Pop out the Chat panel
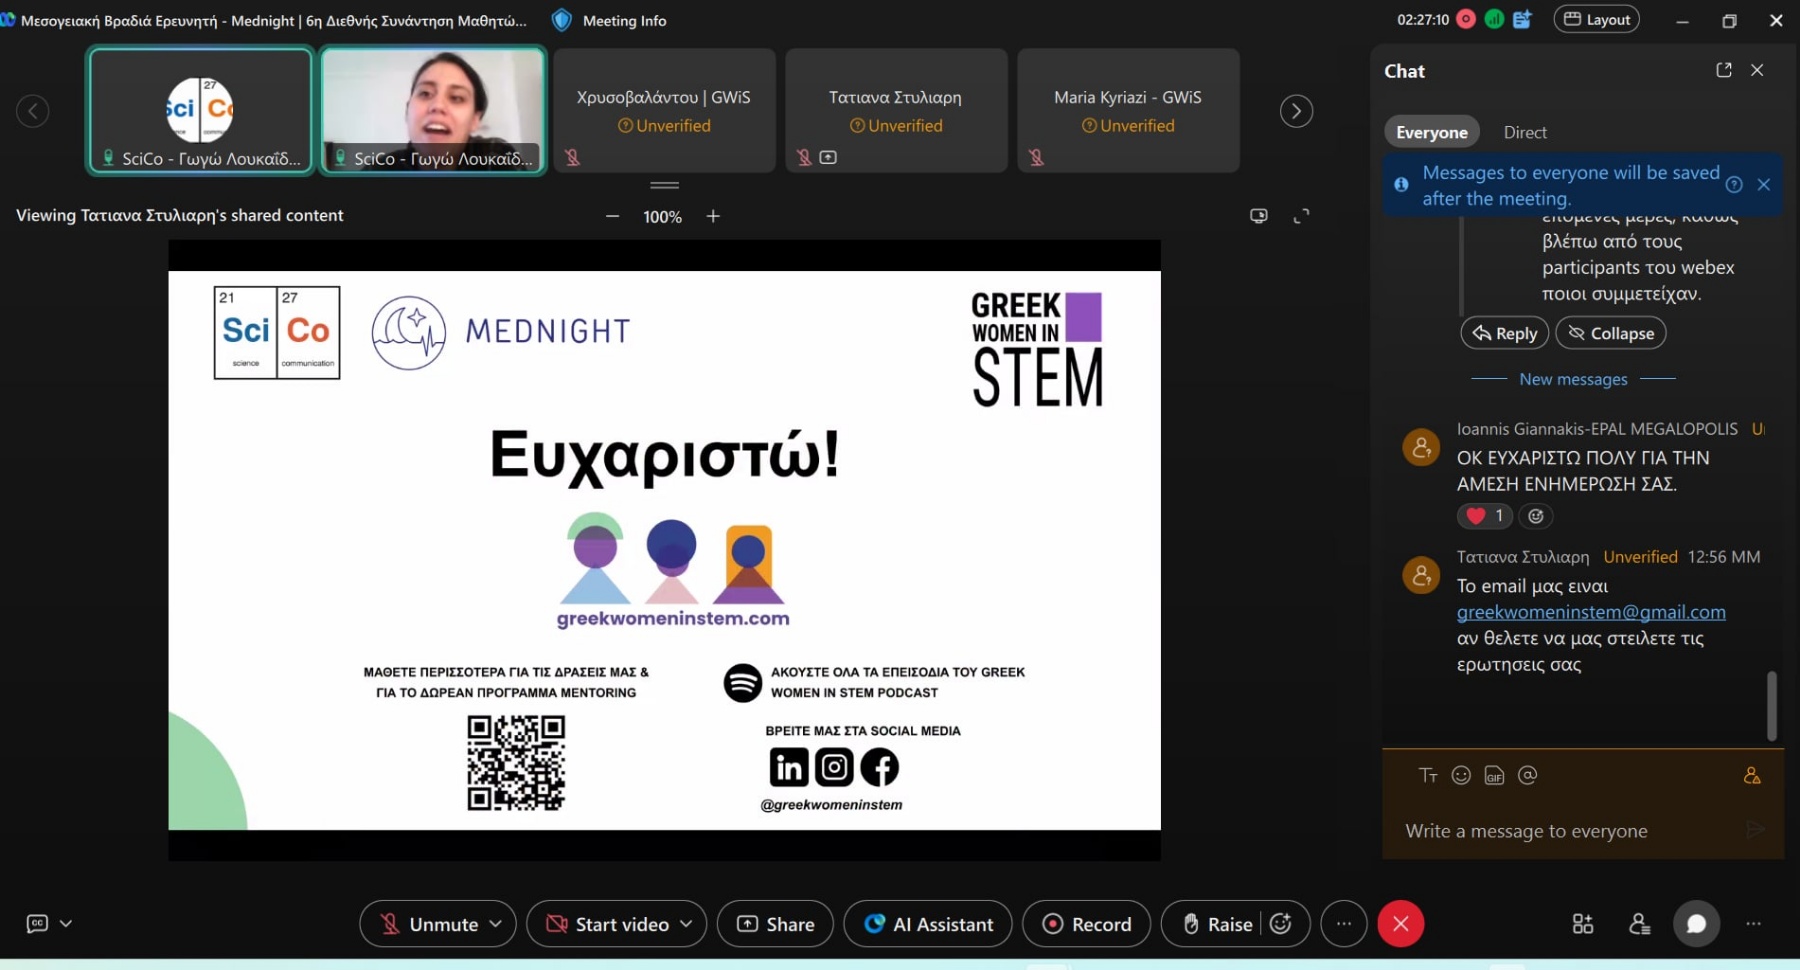Image resolution: width=1800 pixels, height=970 pixels. point(1724,70)
